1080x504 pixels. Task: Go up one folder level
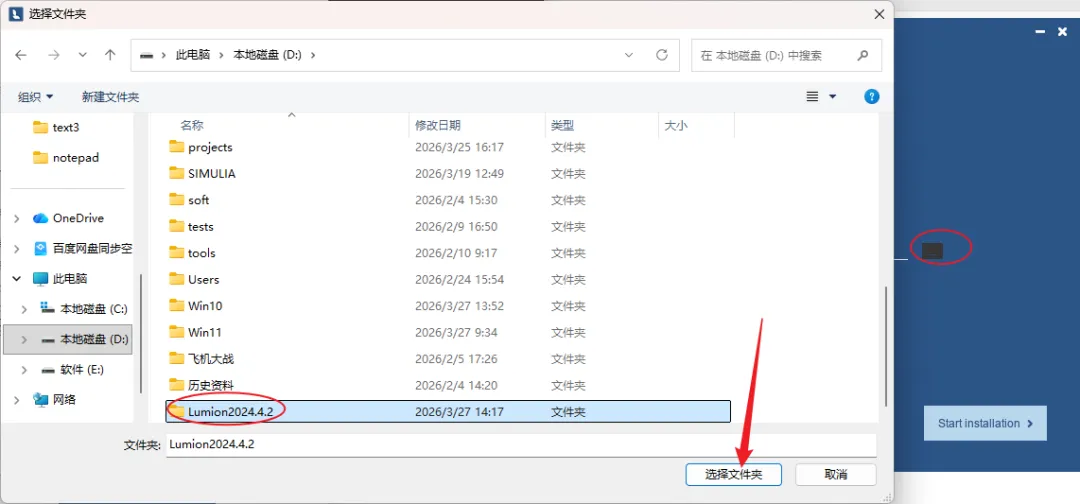tap(110, 55)
